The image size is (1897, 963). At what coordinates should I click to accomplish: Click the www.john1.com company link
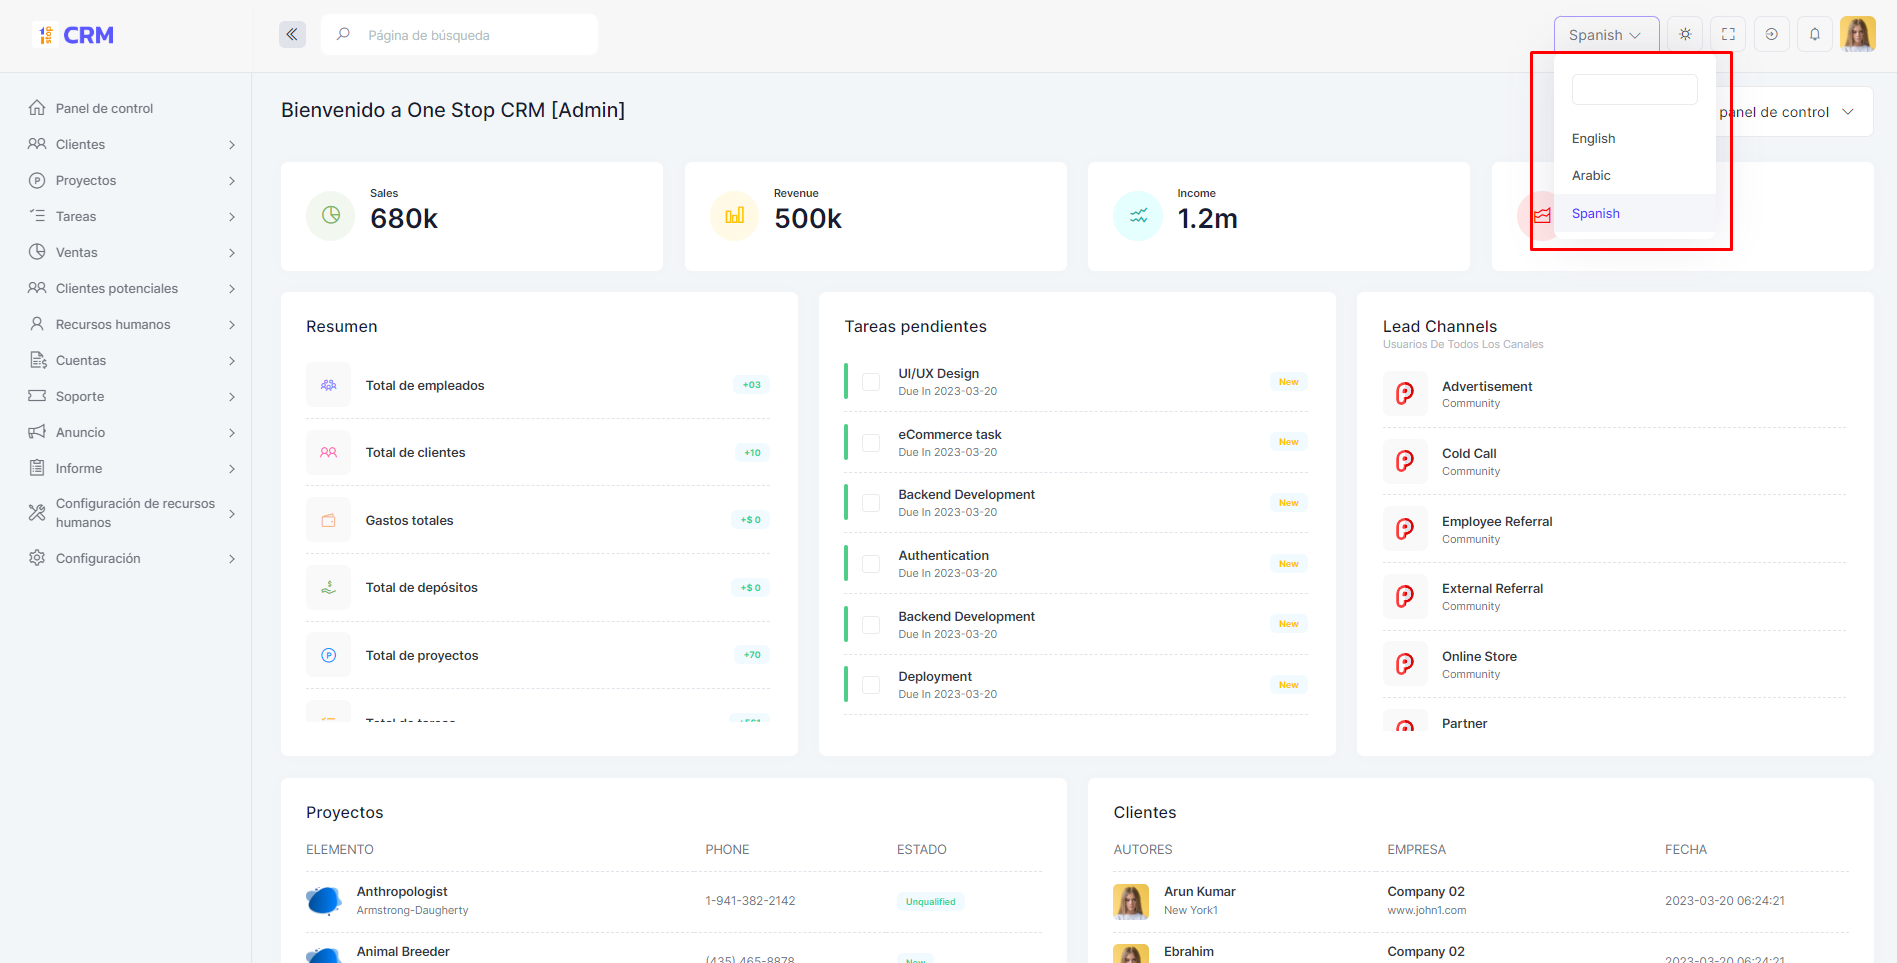pyautogui.click(x=1426, y=910)
